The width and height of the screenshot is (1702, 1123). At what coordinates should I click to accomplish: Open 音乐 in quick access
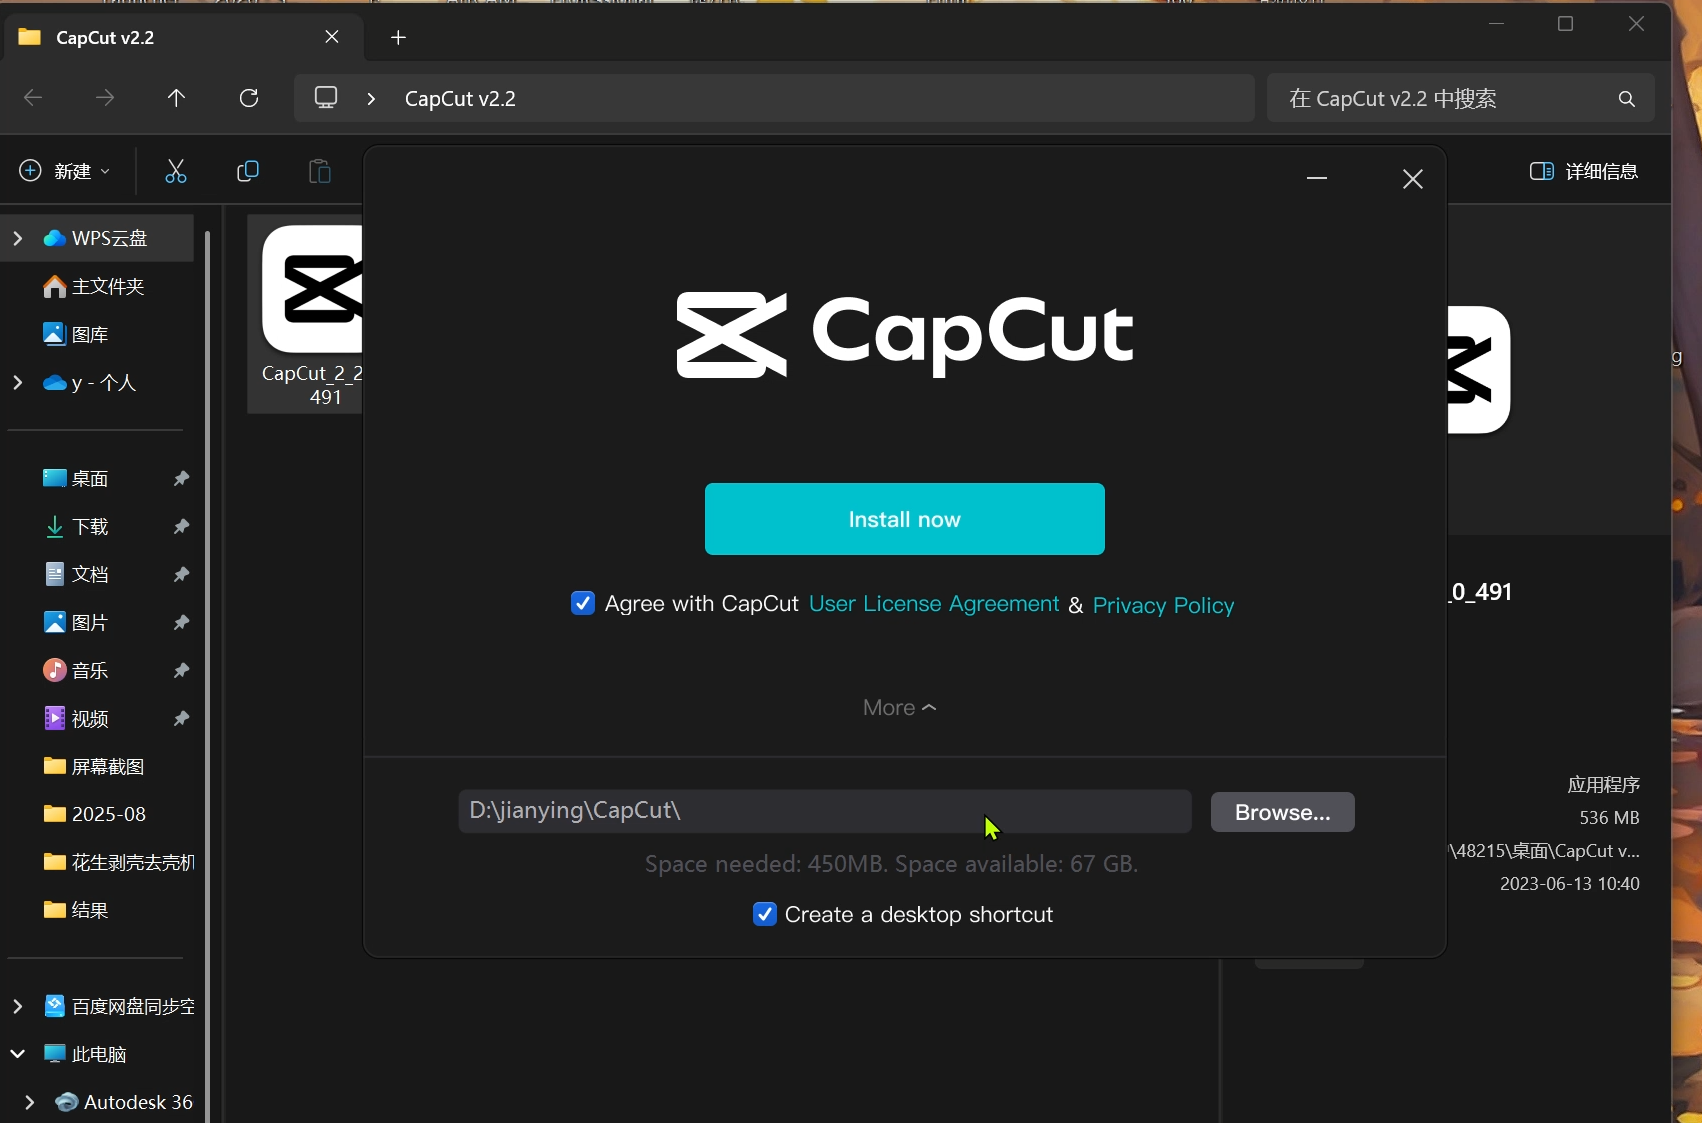pyautogui.click(x=75, y=670)
